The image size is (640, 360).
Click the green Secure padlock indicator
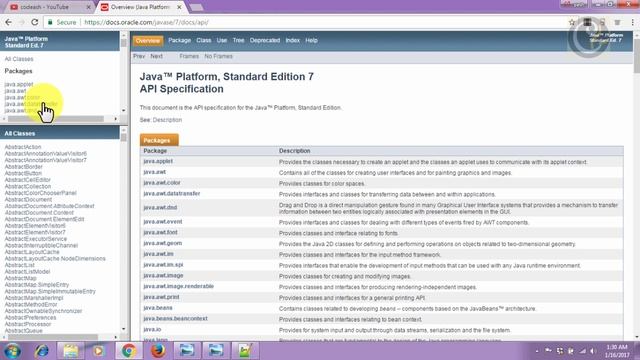pos(62,22)
